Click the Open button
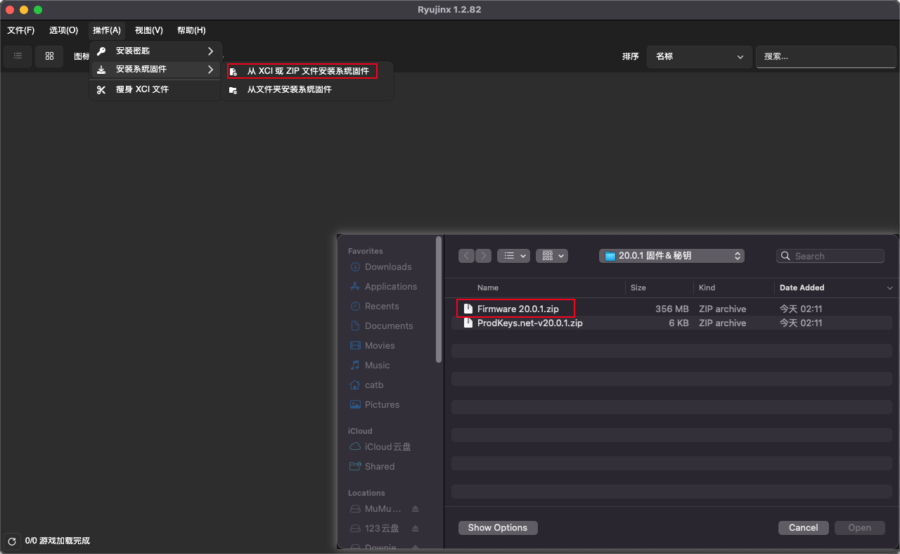 (859, 528)
